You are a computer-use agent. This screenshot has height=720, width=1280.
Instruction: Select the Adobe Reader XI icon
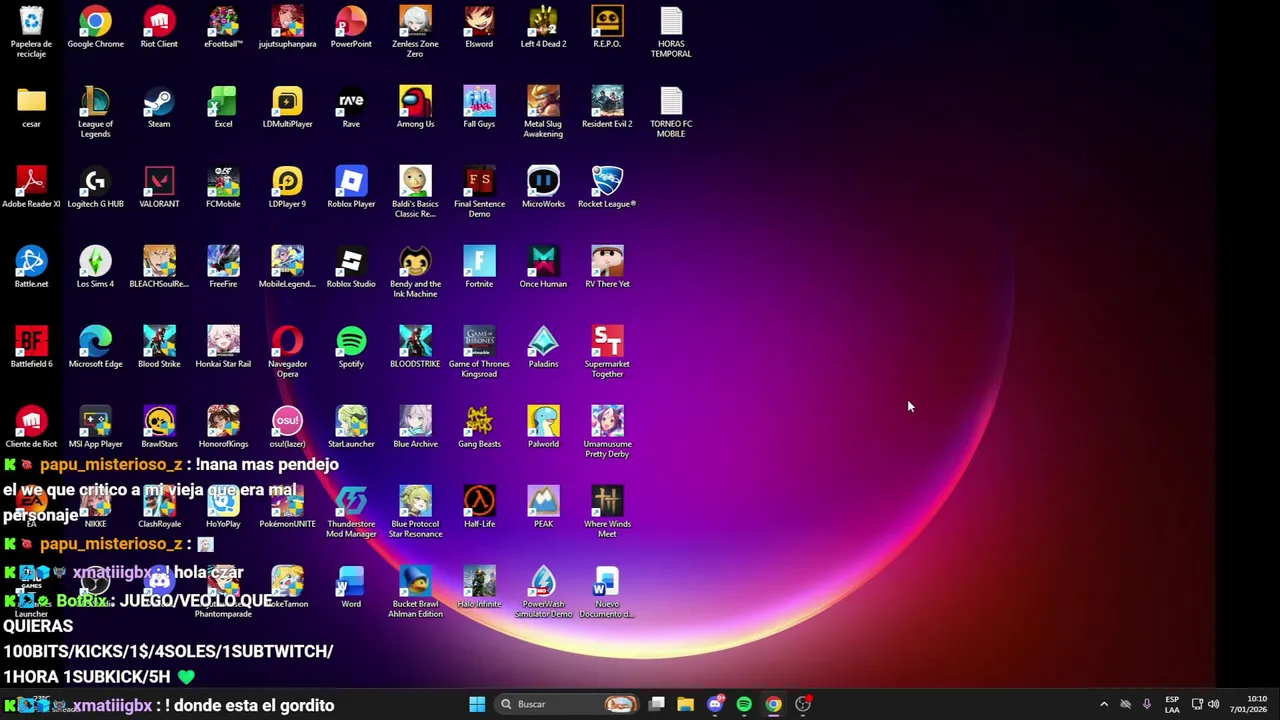click(31, 187)
